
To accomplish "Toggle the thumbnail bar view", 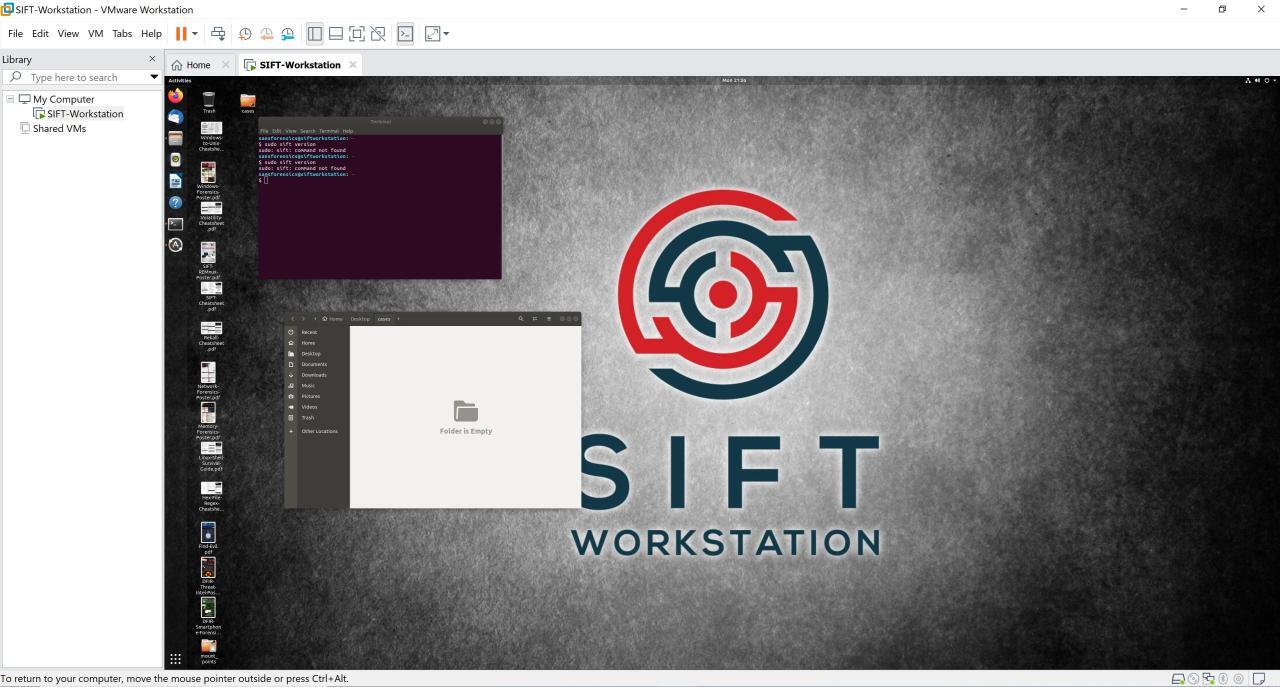I will pos(336,33).
